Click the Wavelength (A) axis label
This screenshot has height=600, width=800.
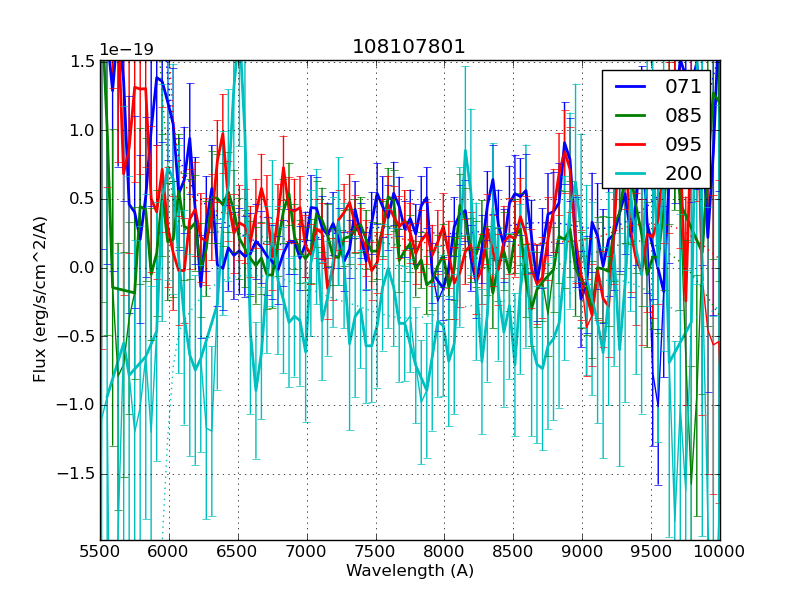coord(410,571)
